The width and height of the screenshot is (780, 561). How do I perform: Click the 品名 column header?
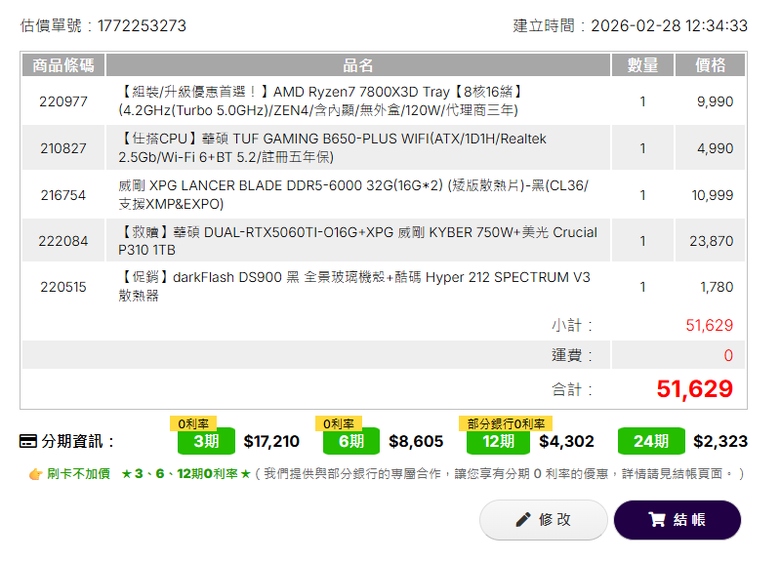click(358, 65)
